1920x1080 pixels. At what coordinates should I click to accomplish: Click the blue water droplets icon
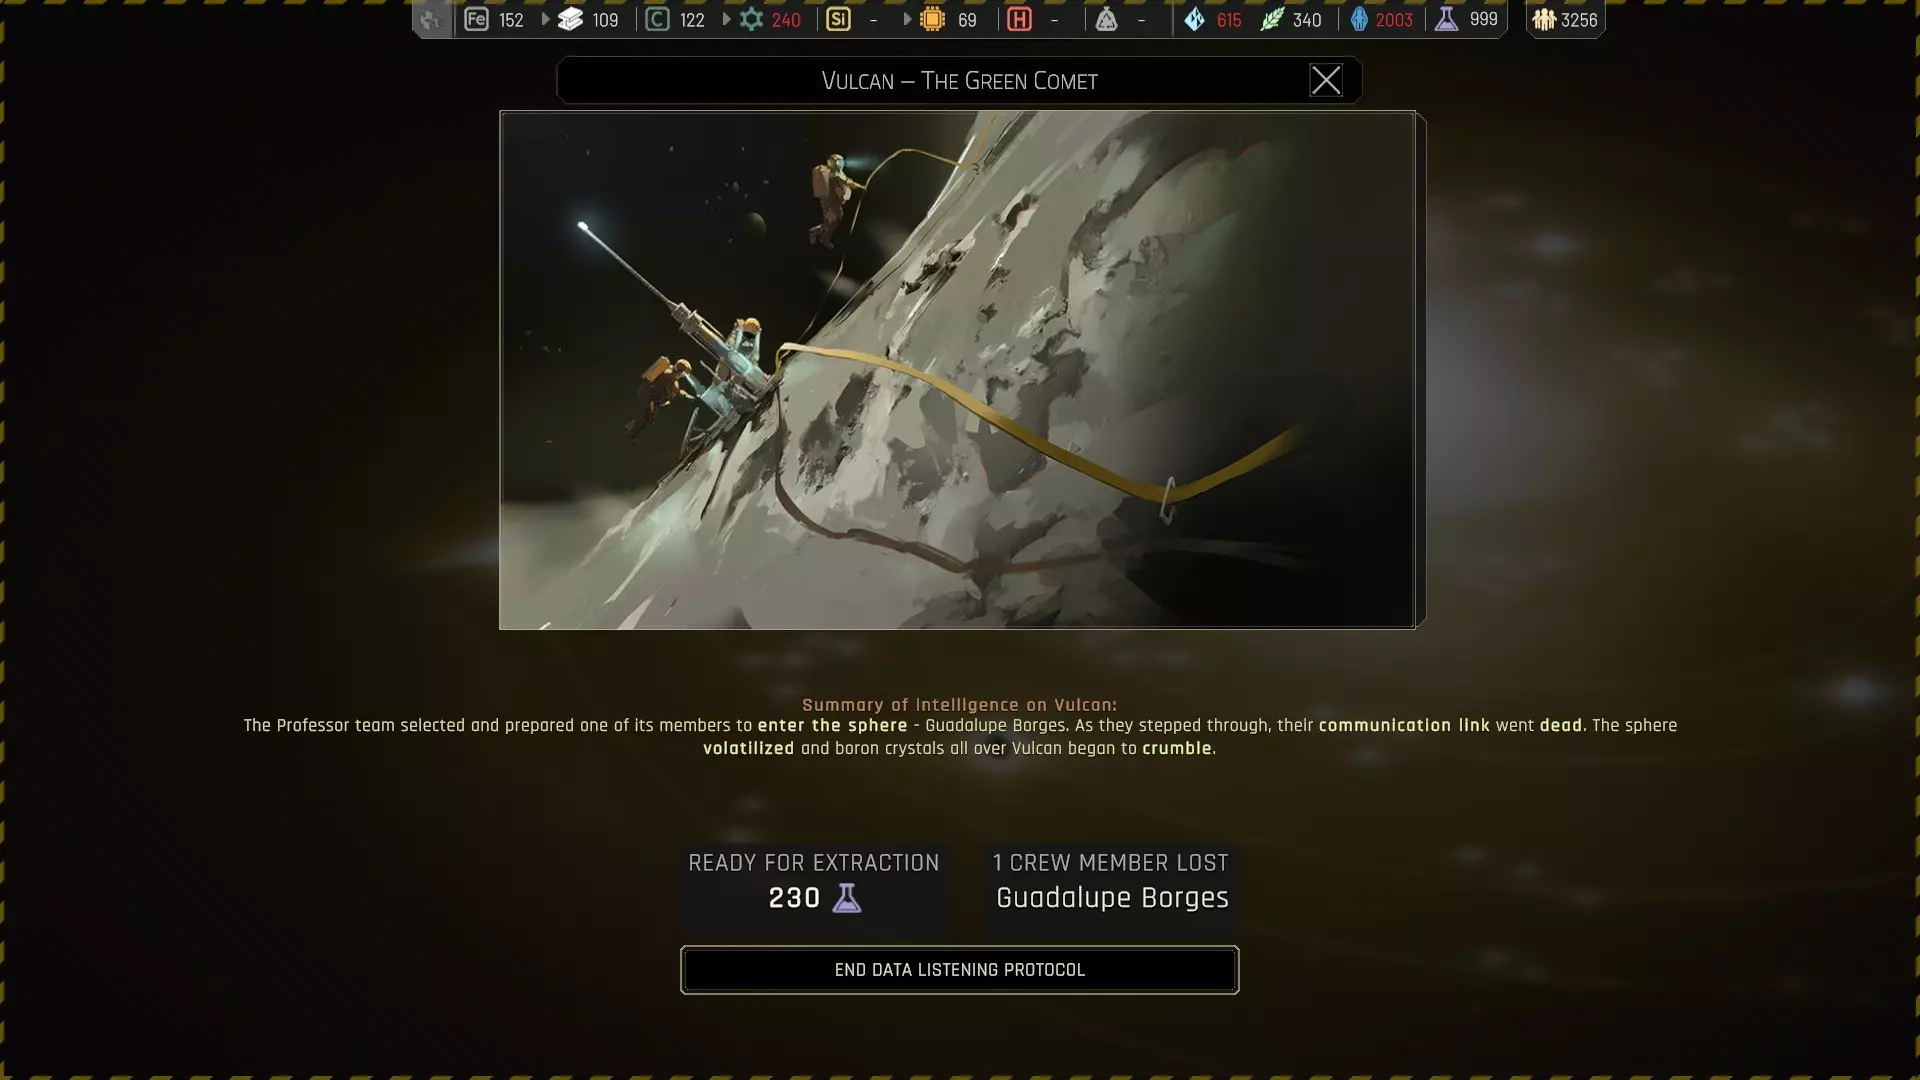(x=1194, y=19)
